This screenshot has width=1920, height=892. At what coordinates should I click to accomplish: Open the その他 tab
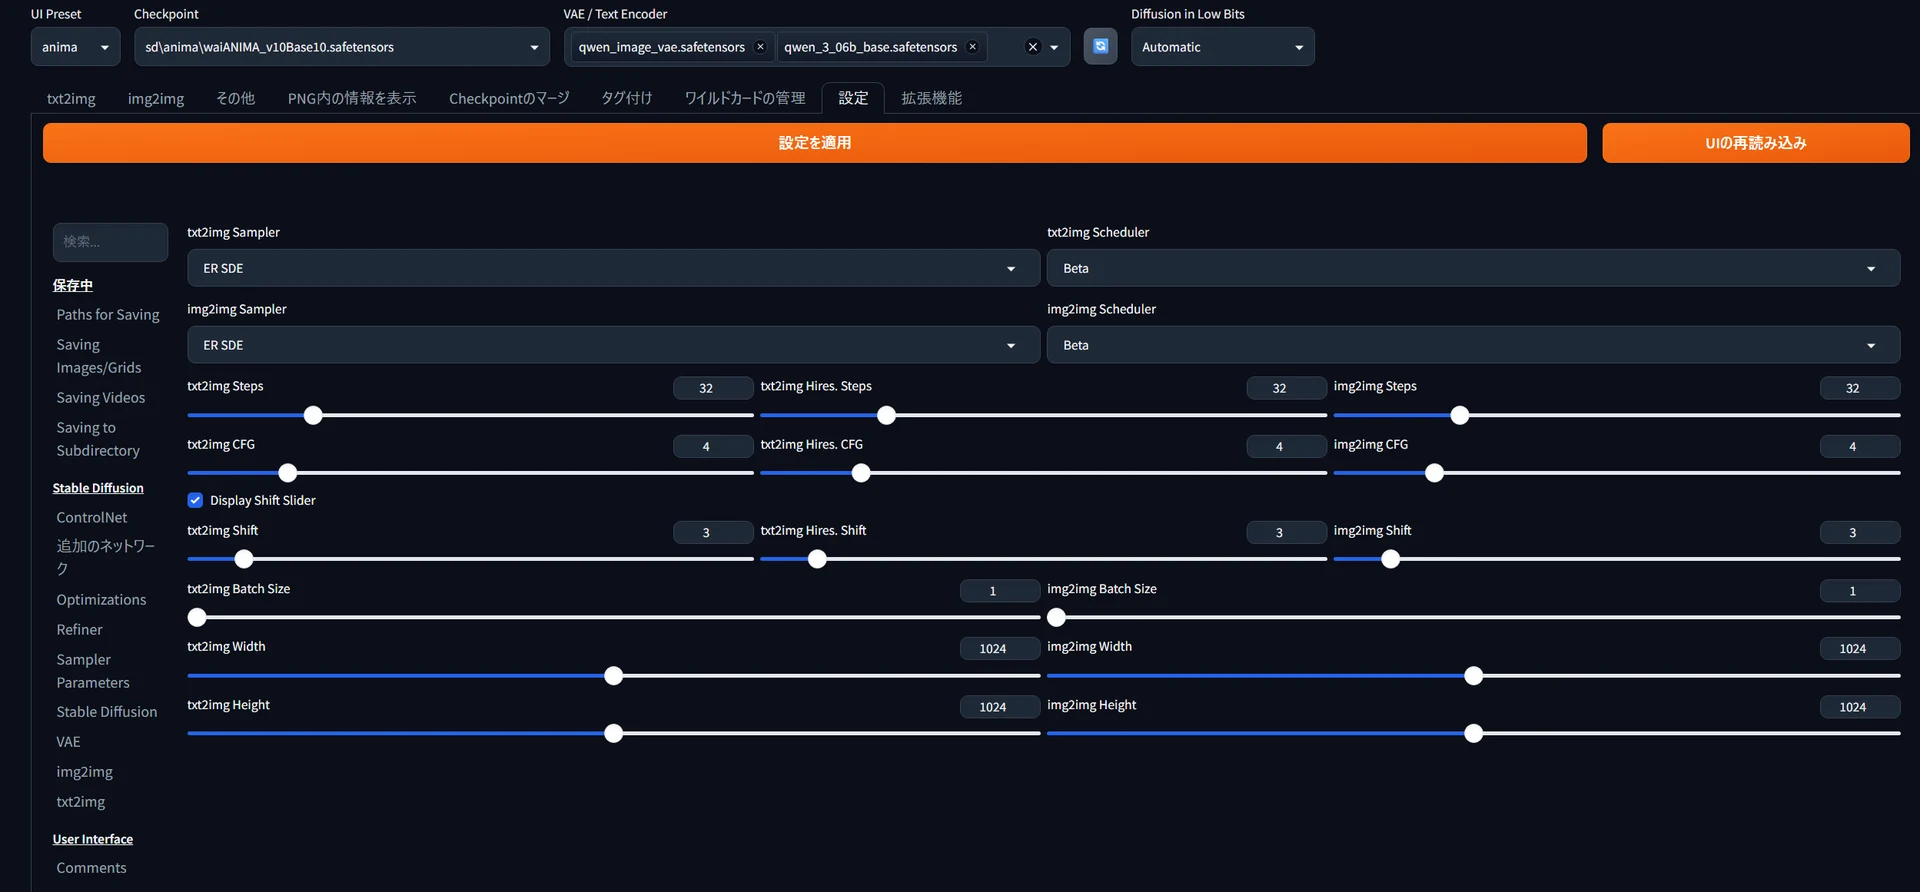pyautogui.click(x=235, y=98)
